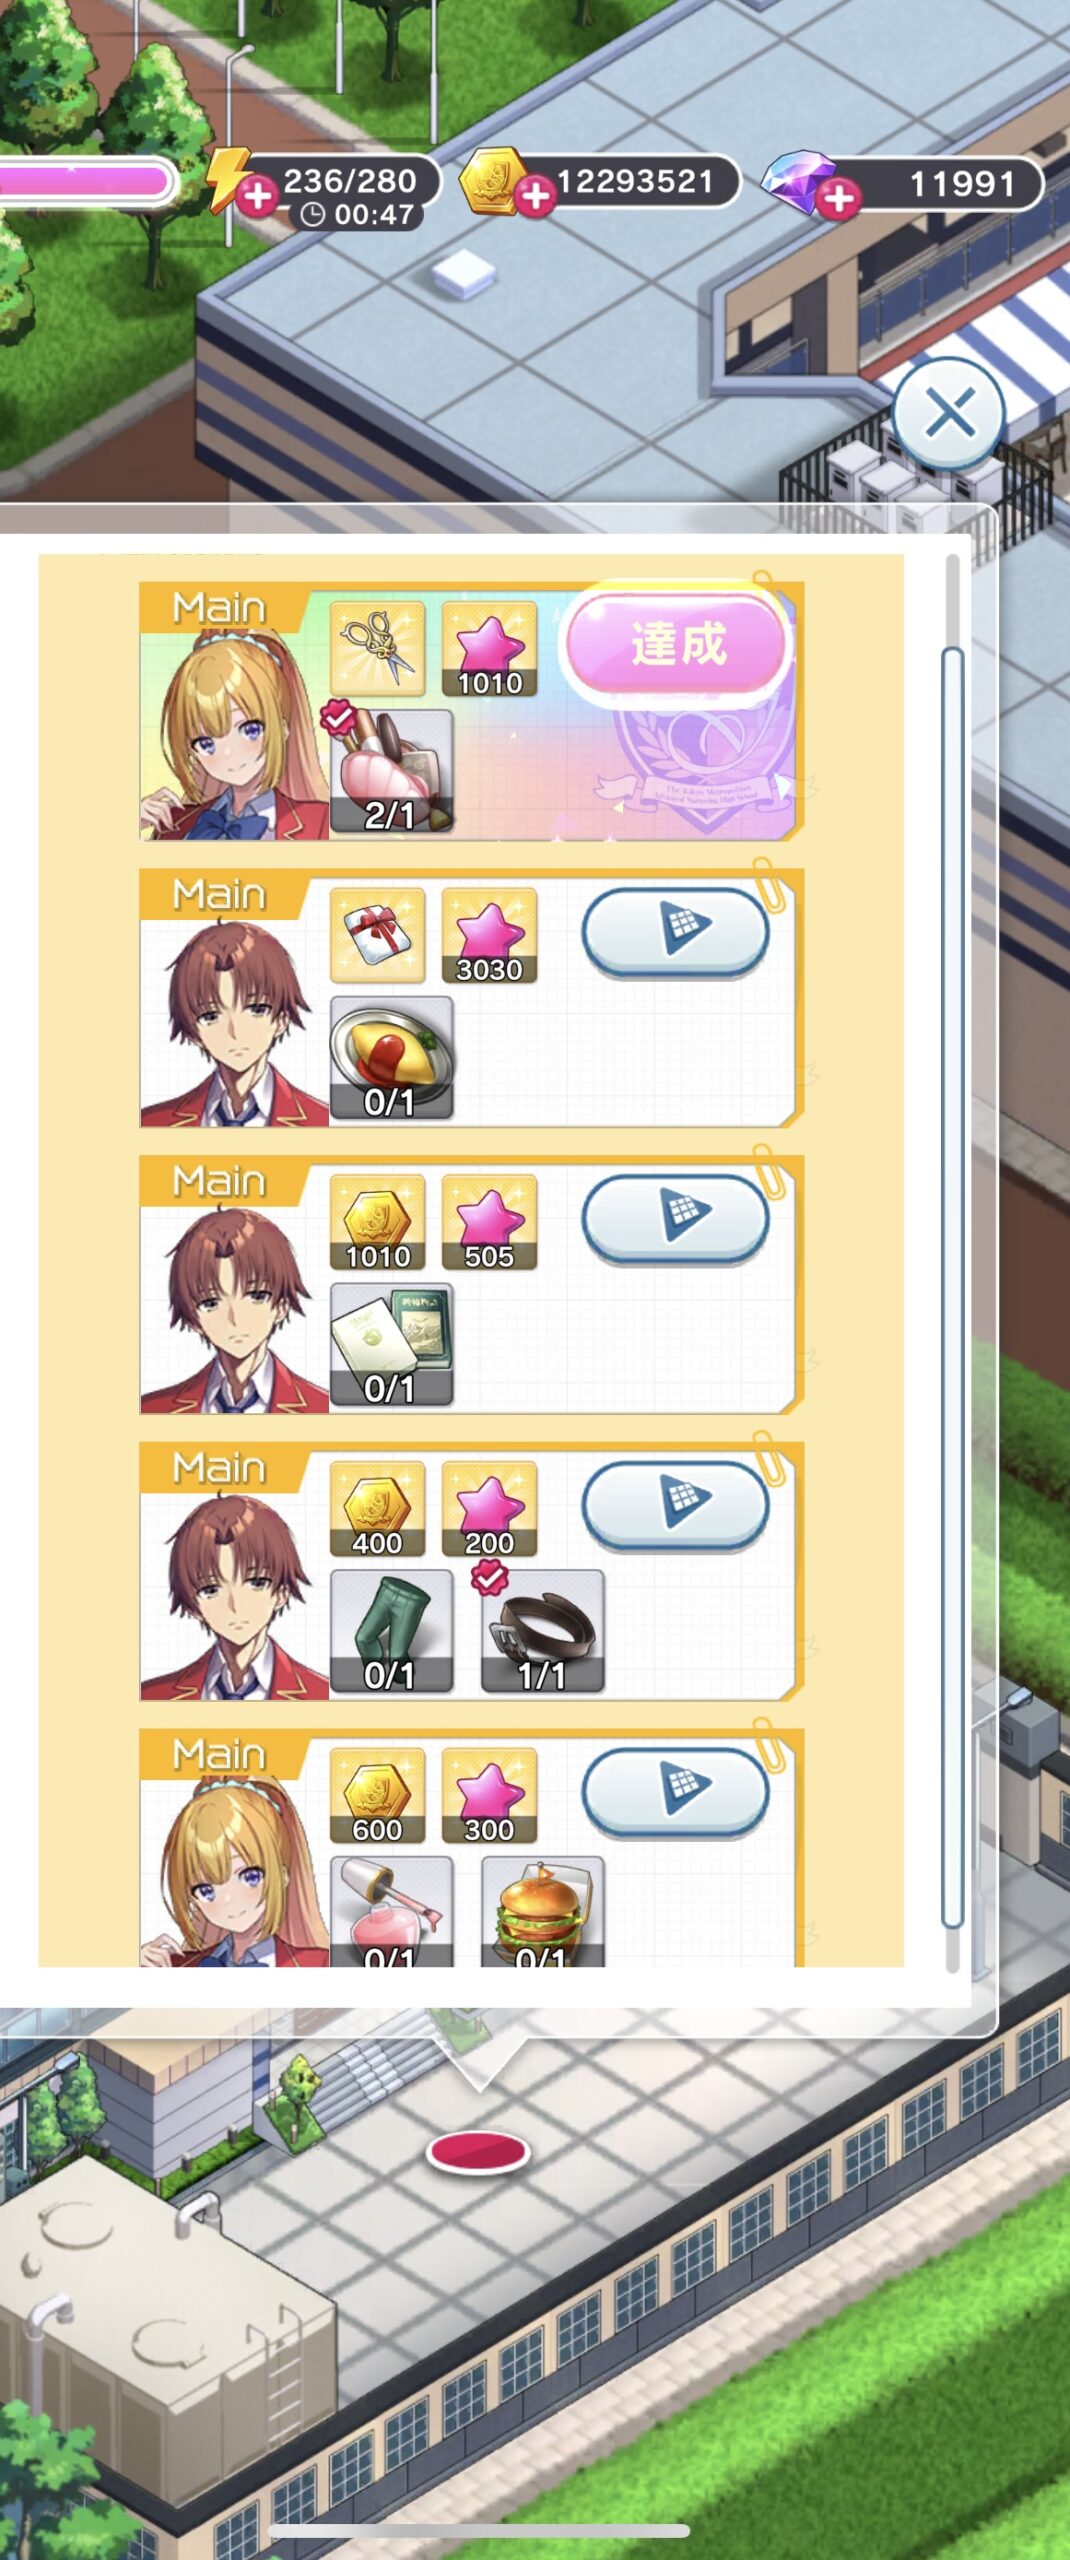Start the 1010 coin quest arrow

click(x=676, y=1219)
